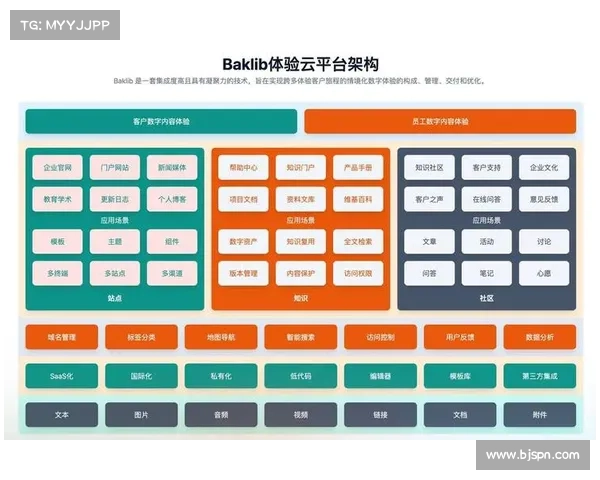This screenshot has width=600, height=480.
Task: Choose the 访问权限 box
Action: click(358, 273)
